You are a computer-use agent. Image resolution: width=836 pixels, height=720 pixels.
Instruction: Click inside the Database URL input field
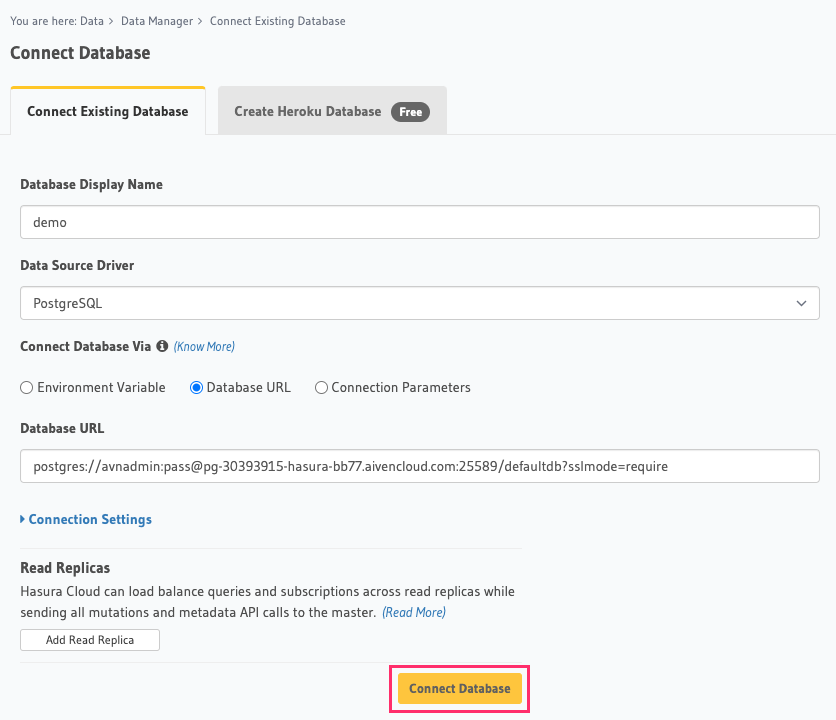pyautogui.click(x=419, y=465)
